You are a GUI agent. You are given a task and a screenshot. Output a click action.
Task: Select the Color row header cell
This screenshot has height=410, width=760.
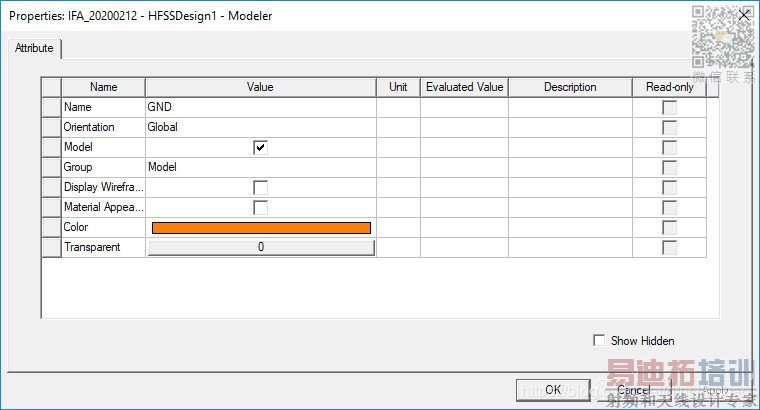[51, 227]
